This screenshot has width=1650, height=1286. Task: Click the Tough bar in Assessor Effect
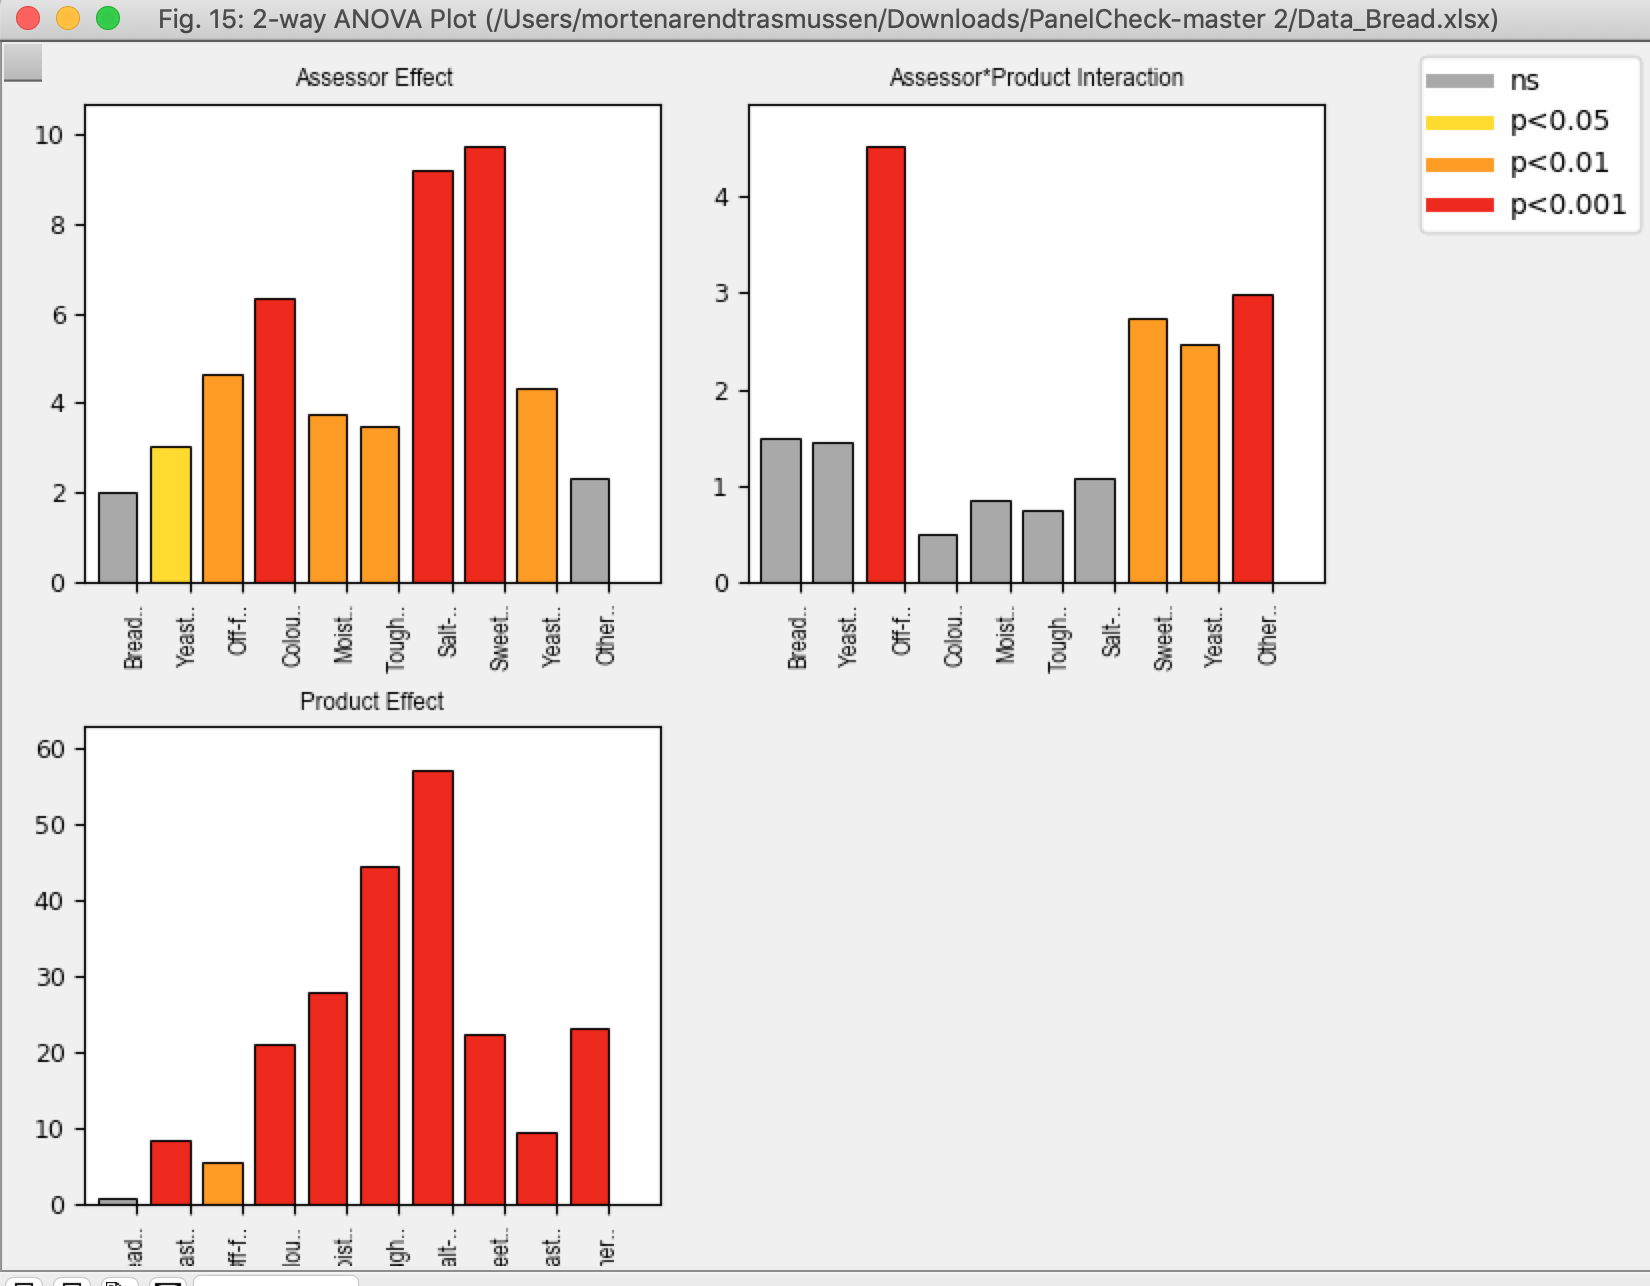tap(380, 505)
